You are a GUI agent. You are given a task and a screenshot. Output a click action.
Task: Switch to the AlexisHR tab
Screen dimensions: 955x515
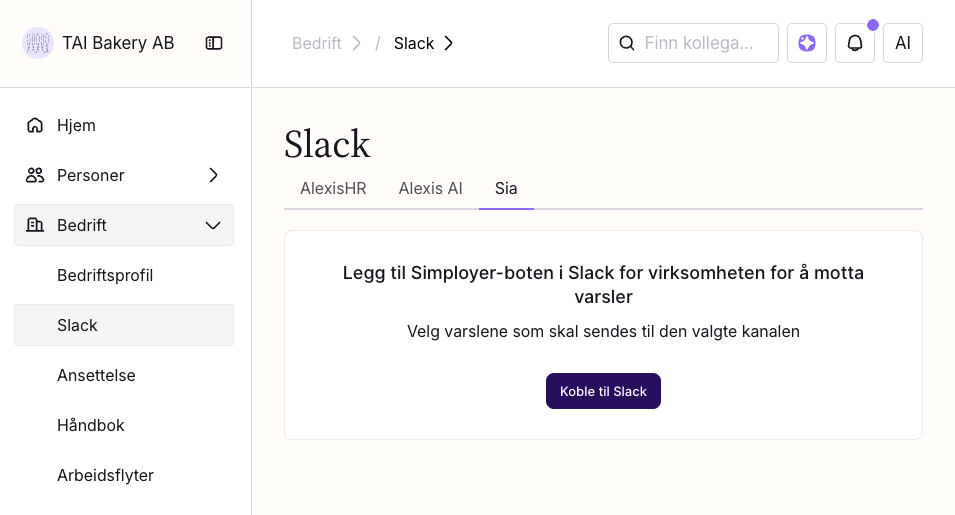[333, 188]
